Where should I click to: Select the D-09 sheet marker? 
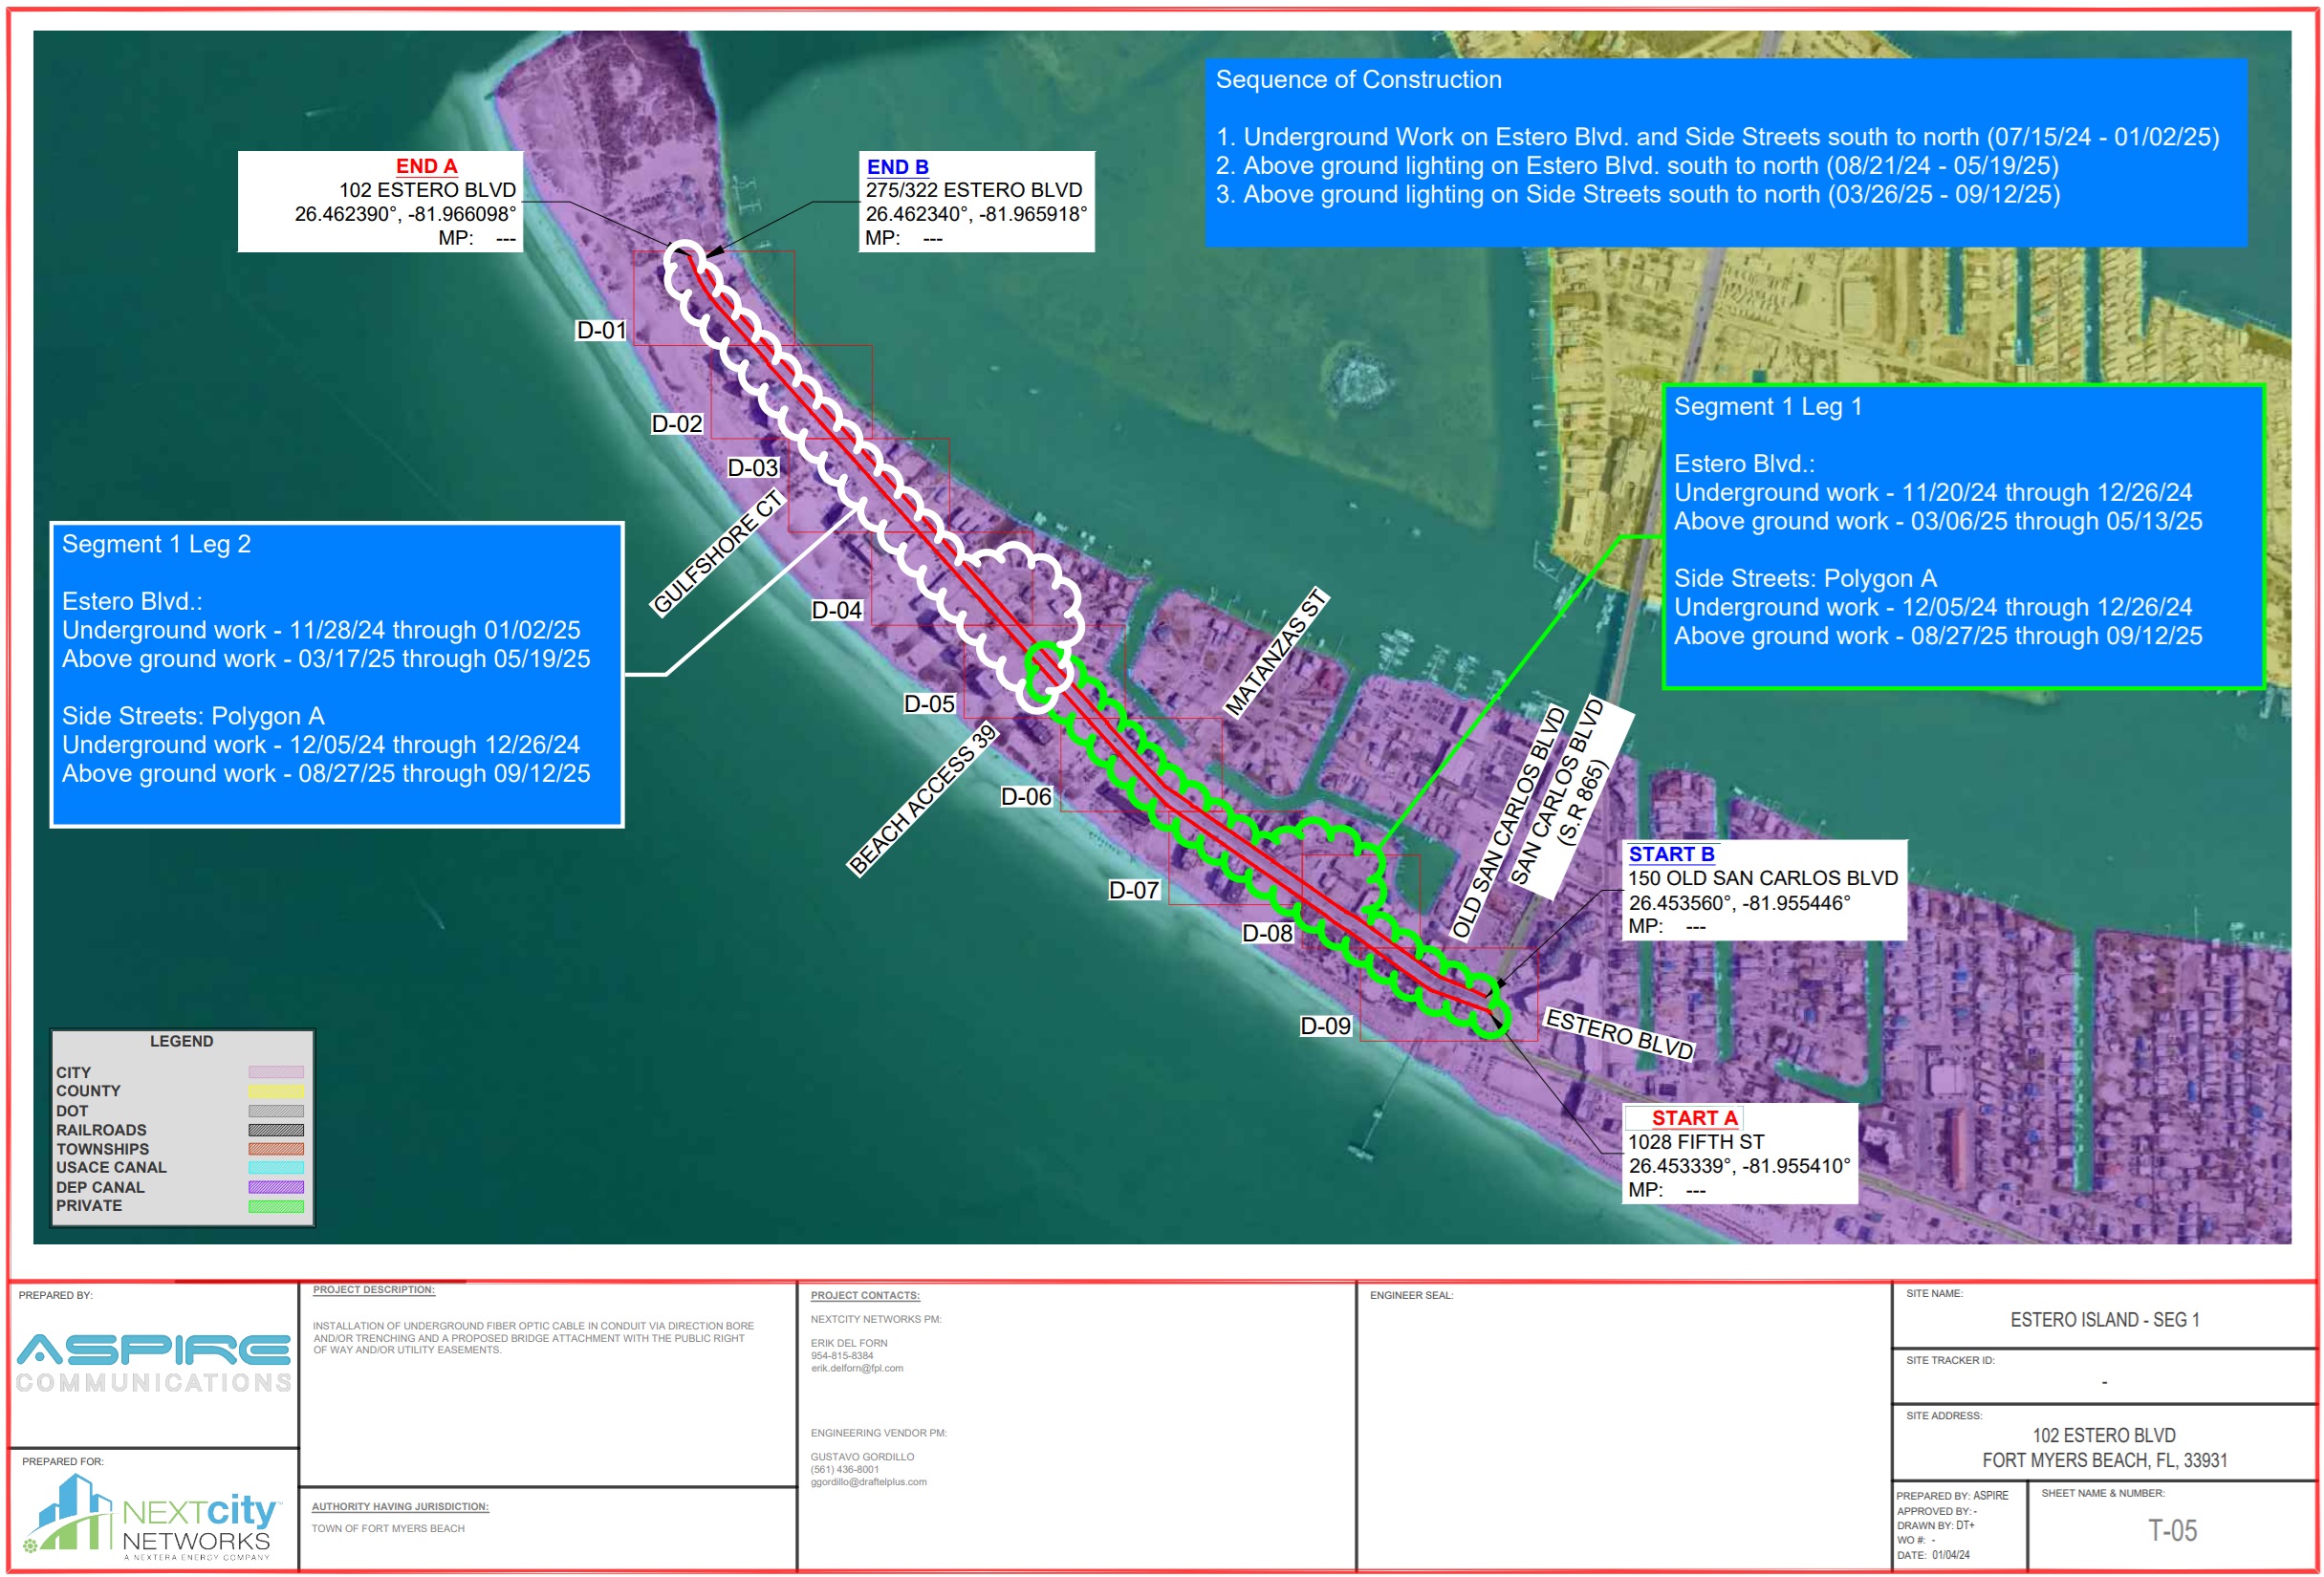click(x=1325, y=1026)
